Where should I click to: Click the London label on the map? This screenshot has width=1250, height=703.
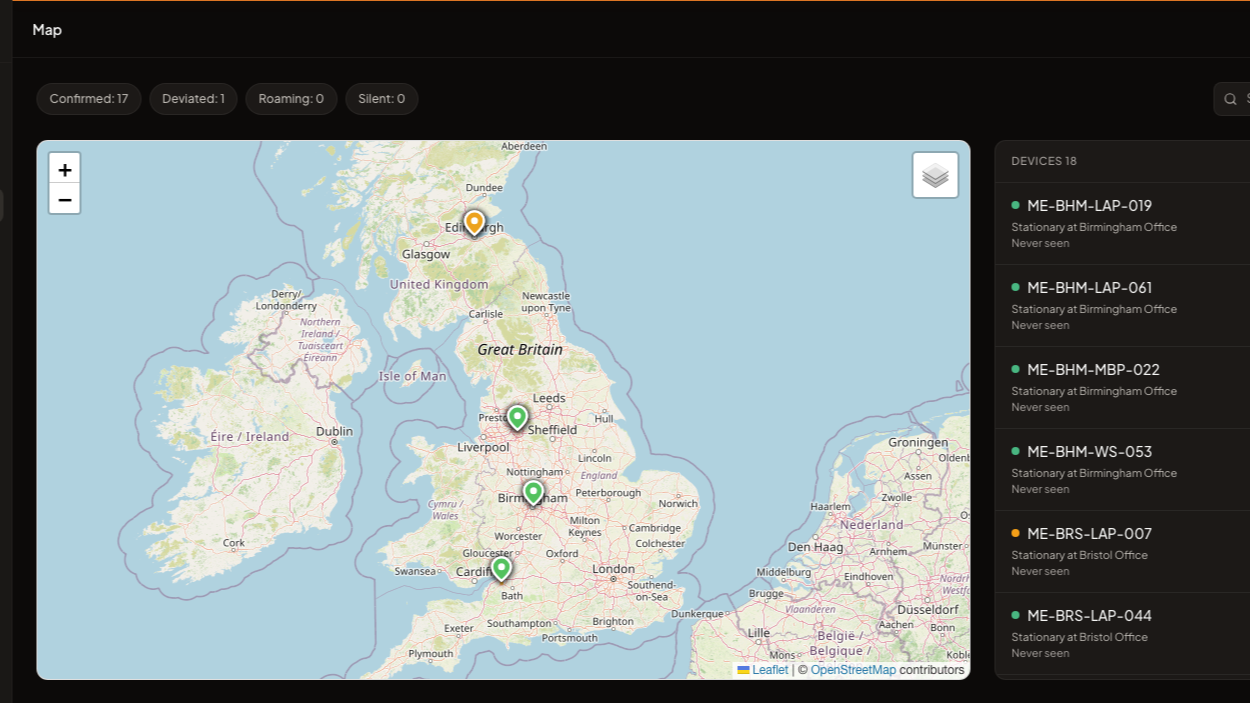(613, 569)
